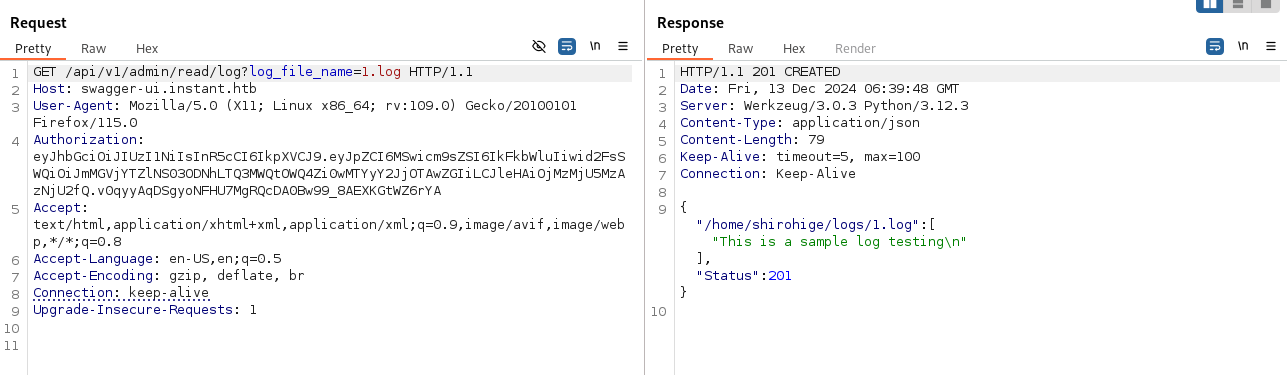Click the 'Response' panel title
This screenshot has width=1287, height=375.
(690, 22)
